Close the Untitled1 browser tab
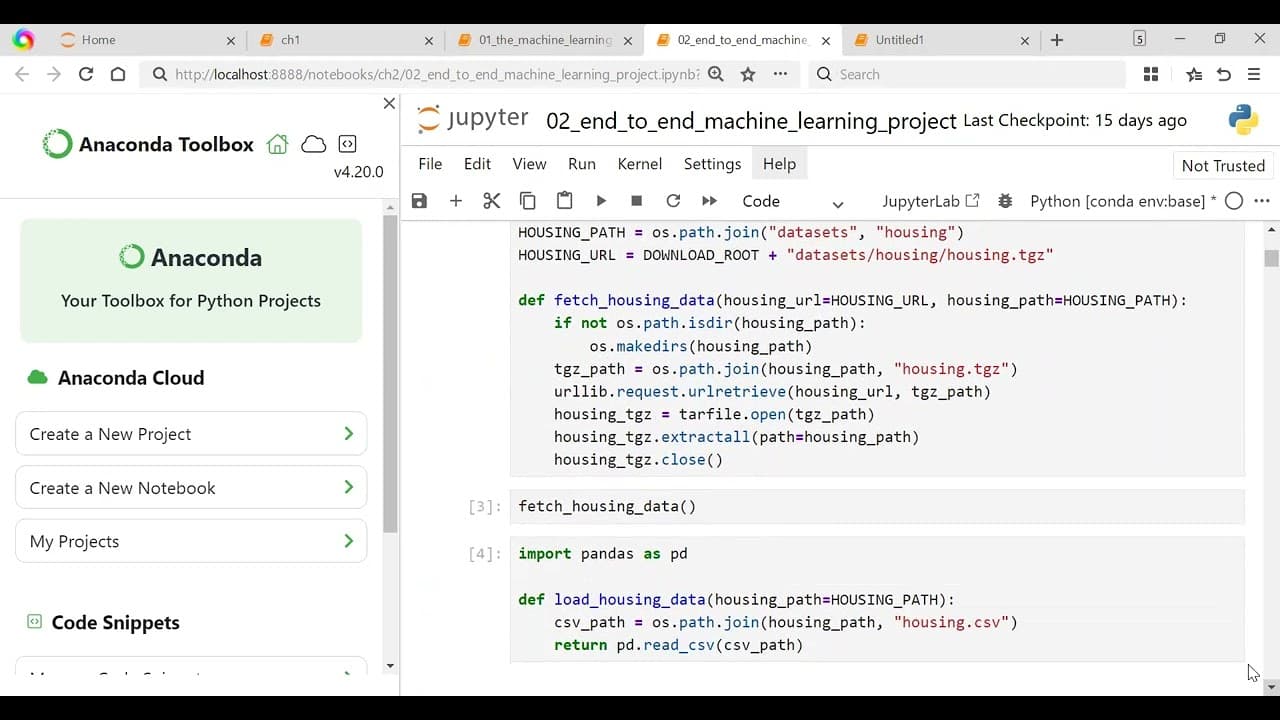This screenshot has width=1280, height=720. 1024,40
